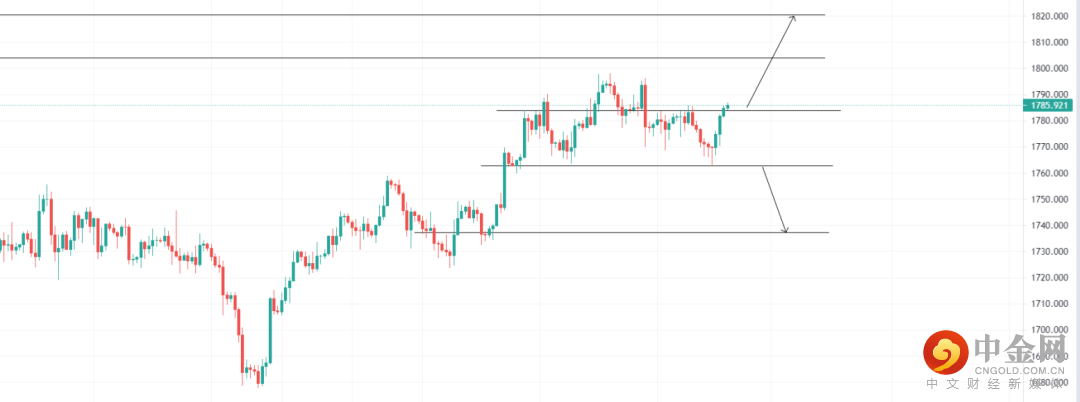Select the 1810.000 price axis label
Image resolution: width=1080 pixels, height=402 pixels.
1050,43
